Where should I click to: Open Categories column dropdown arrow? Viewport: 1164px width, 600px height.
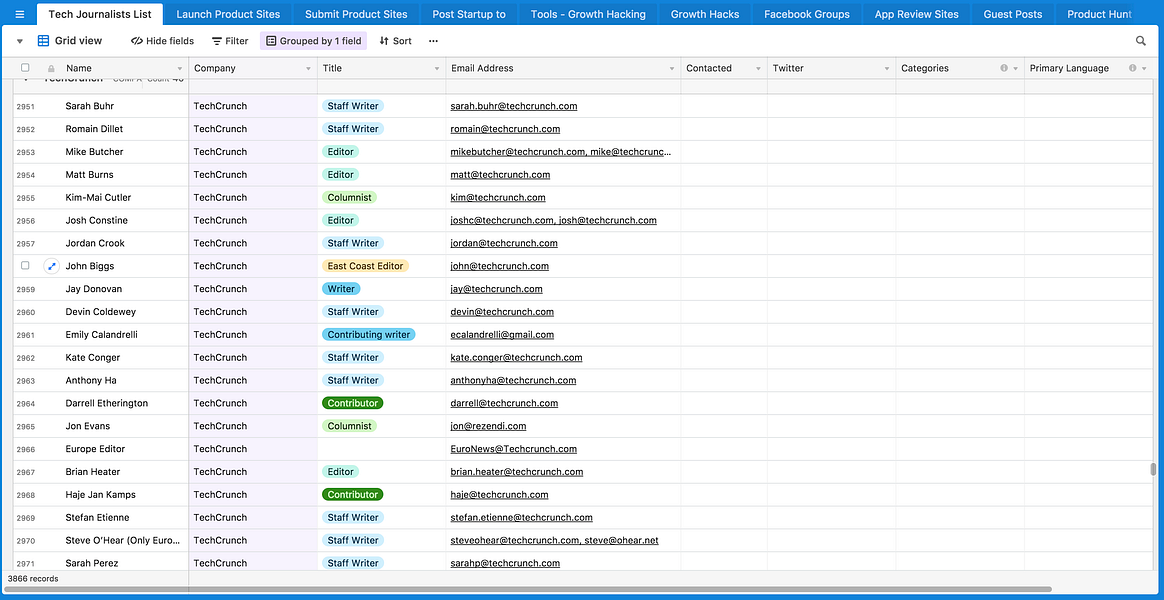[1015, 68]
